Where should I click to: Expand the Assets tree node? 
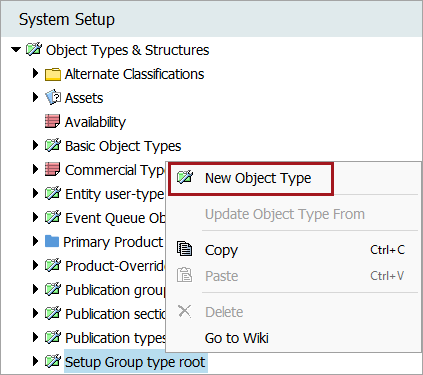(x=35, y=97)
